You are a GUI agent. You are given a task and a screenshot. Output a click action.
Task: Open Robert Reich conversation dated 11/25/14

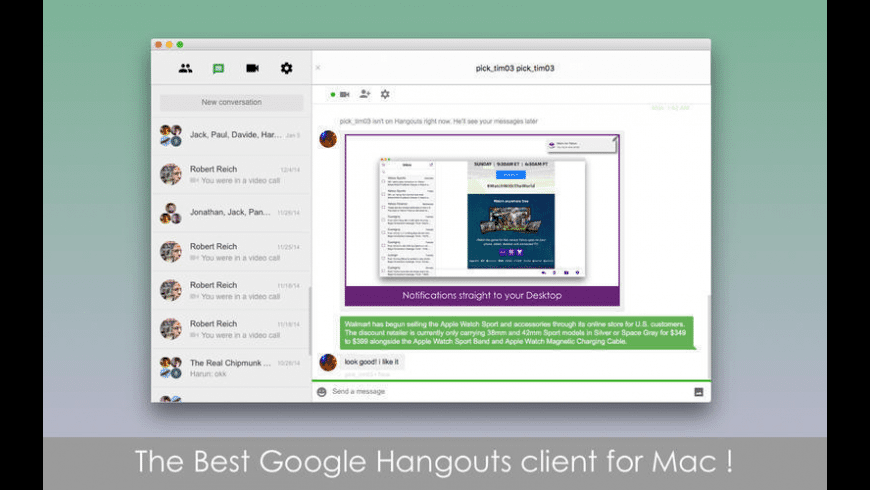tap(231, 251)
